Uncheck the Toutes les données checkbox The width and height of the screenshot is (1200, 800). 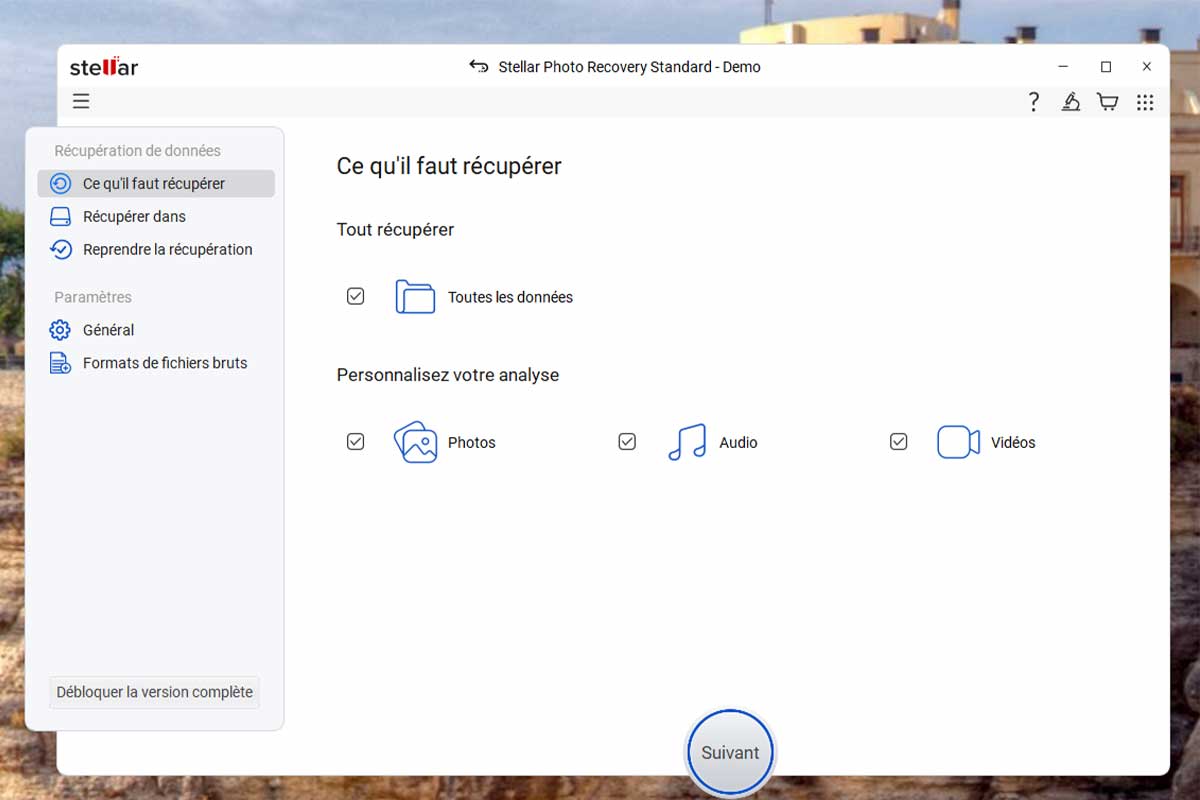(x=355, y=297)
